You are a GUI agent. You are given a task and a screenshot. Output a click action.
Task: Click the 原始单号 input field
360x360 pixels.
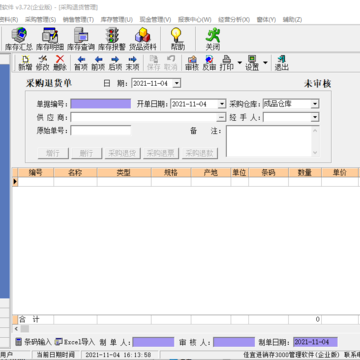(x=101, y=131)
